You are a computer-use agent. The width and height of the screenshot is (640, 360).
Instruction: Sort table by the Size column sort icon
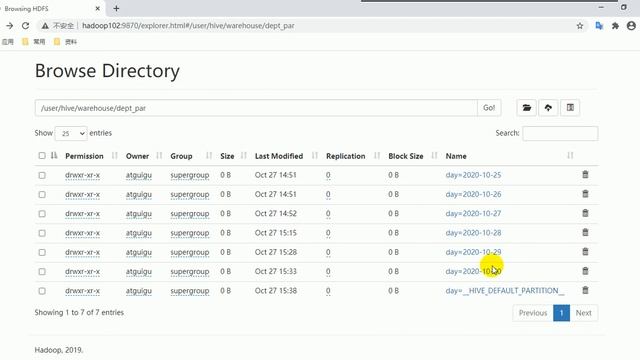(244, 156)
